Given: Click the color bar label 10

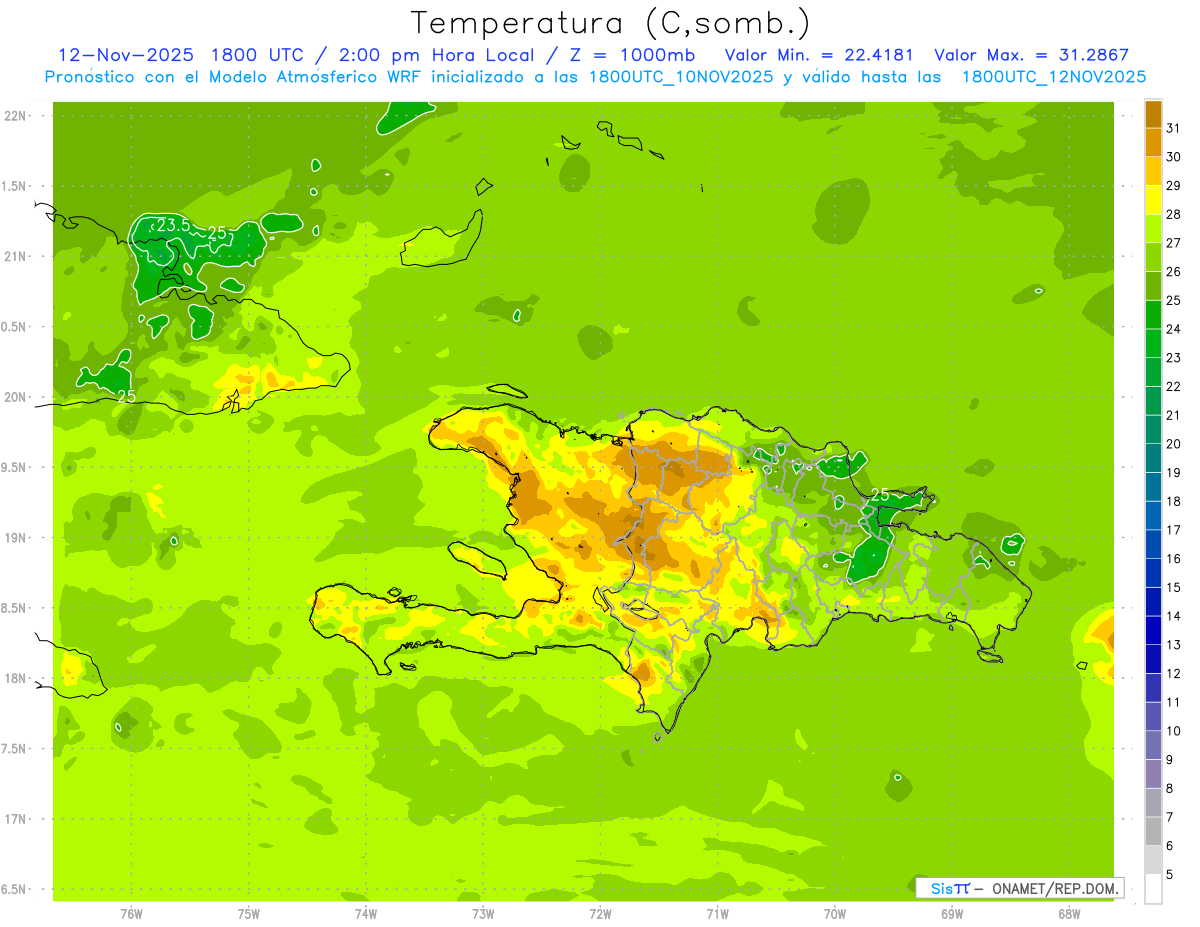Looking at the screenshot, I should pyautogui.click(x=1173, y=731).
